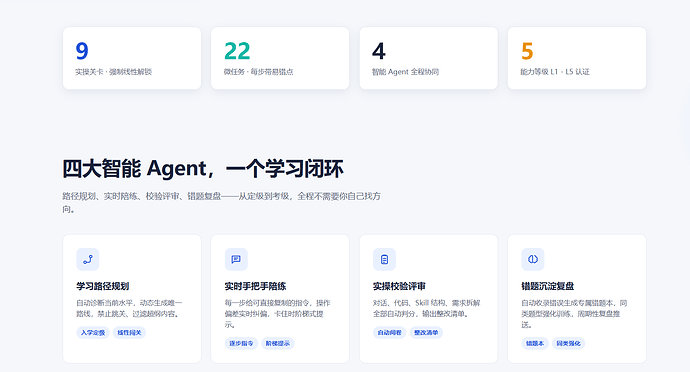The image size is (690, 372).
Task: Select the 阶梯提示 tag
Action: (278, 343)
